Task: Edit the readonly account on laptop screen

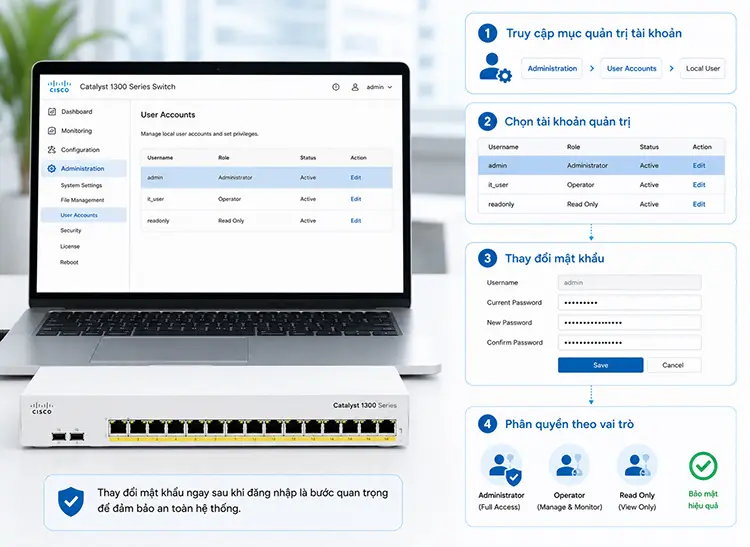Action: [x=355, y=220]
